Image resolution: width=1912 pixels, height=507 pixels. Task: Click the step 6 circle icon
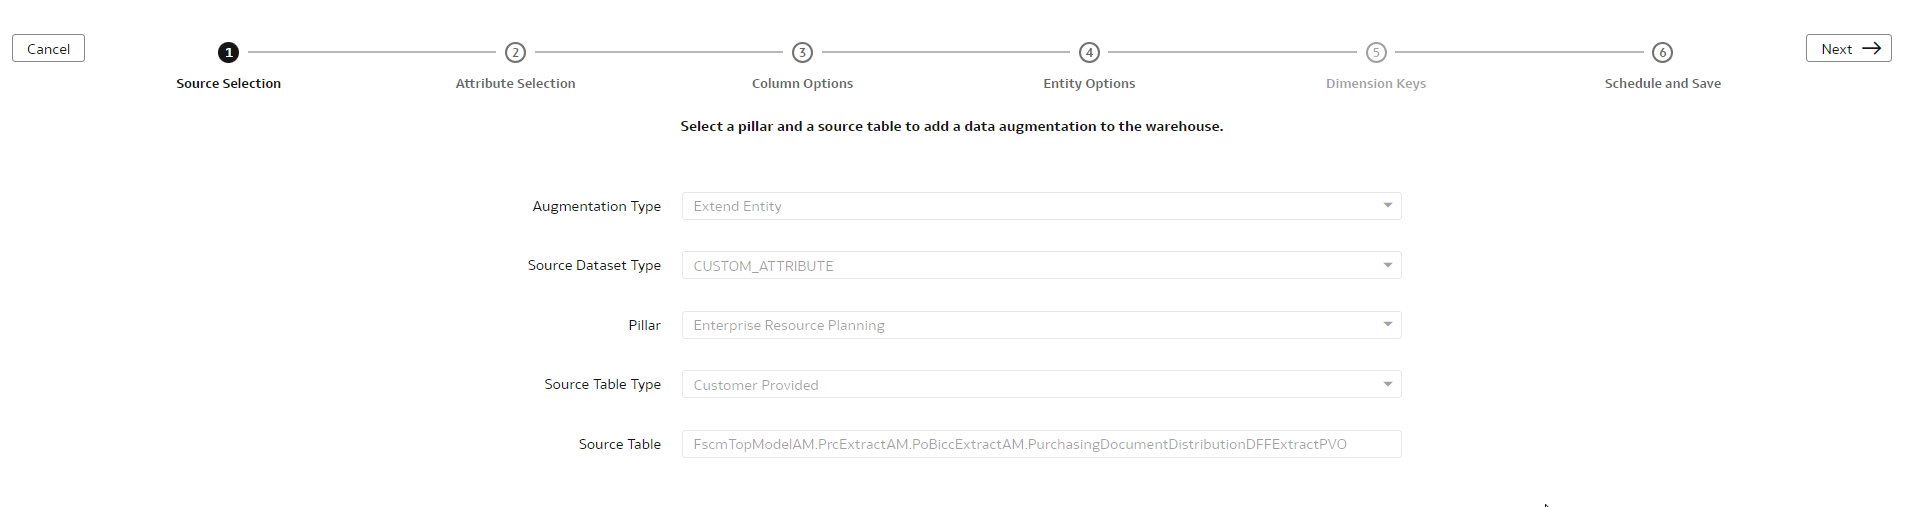[1662, 52]
